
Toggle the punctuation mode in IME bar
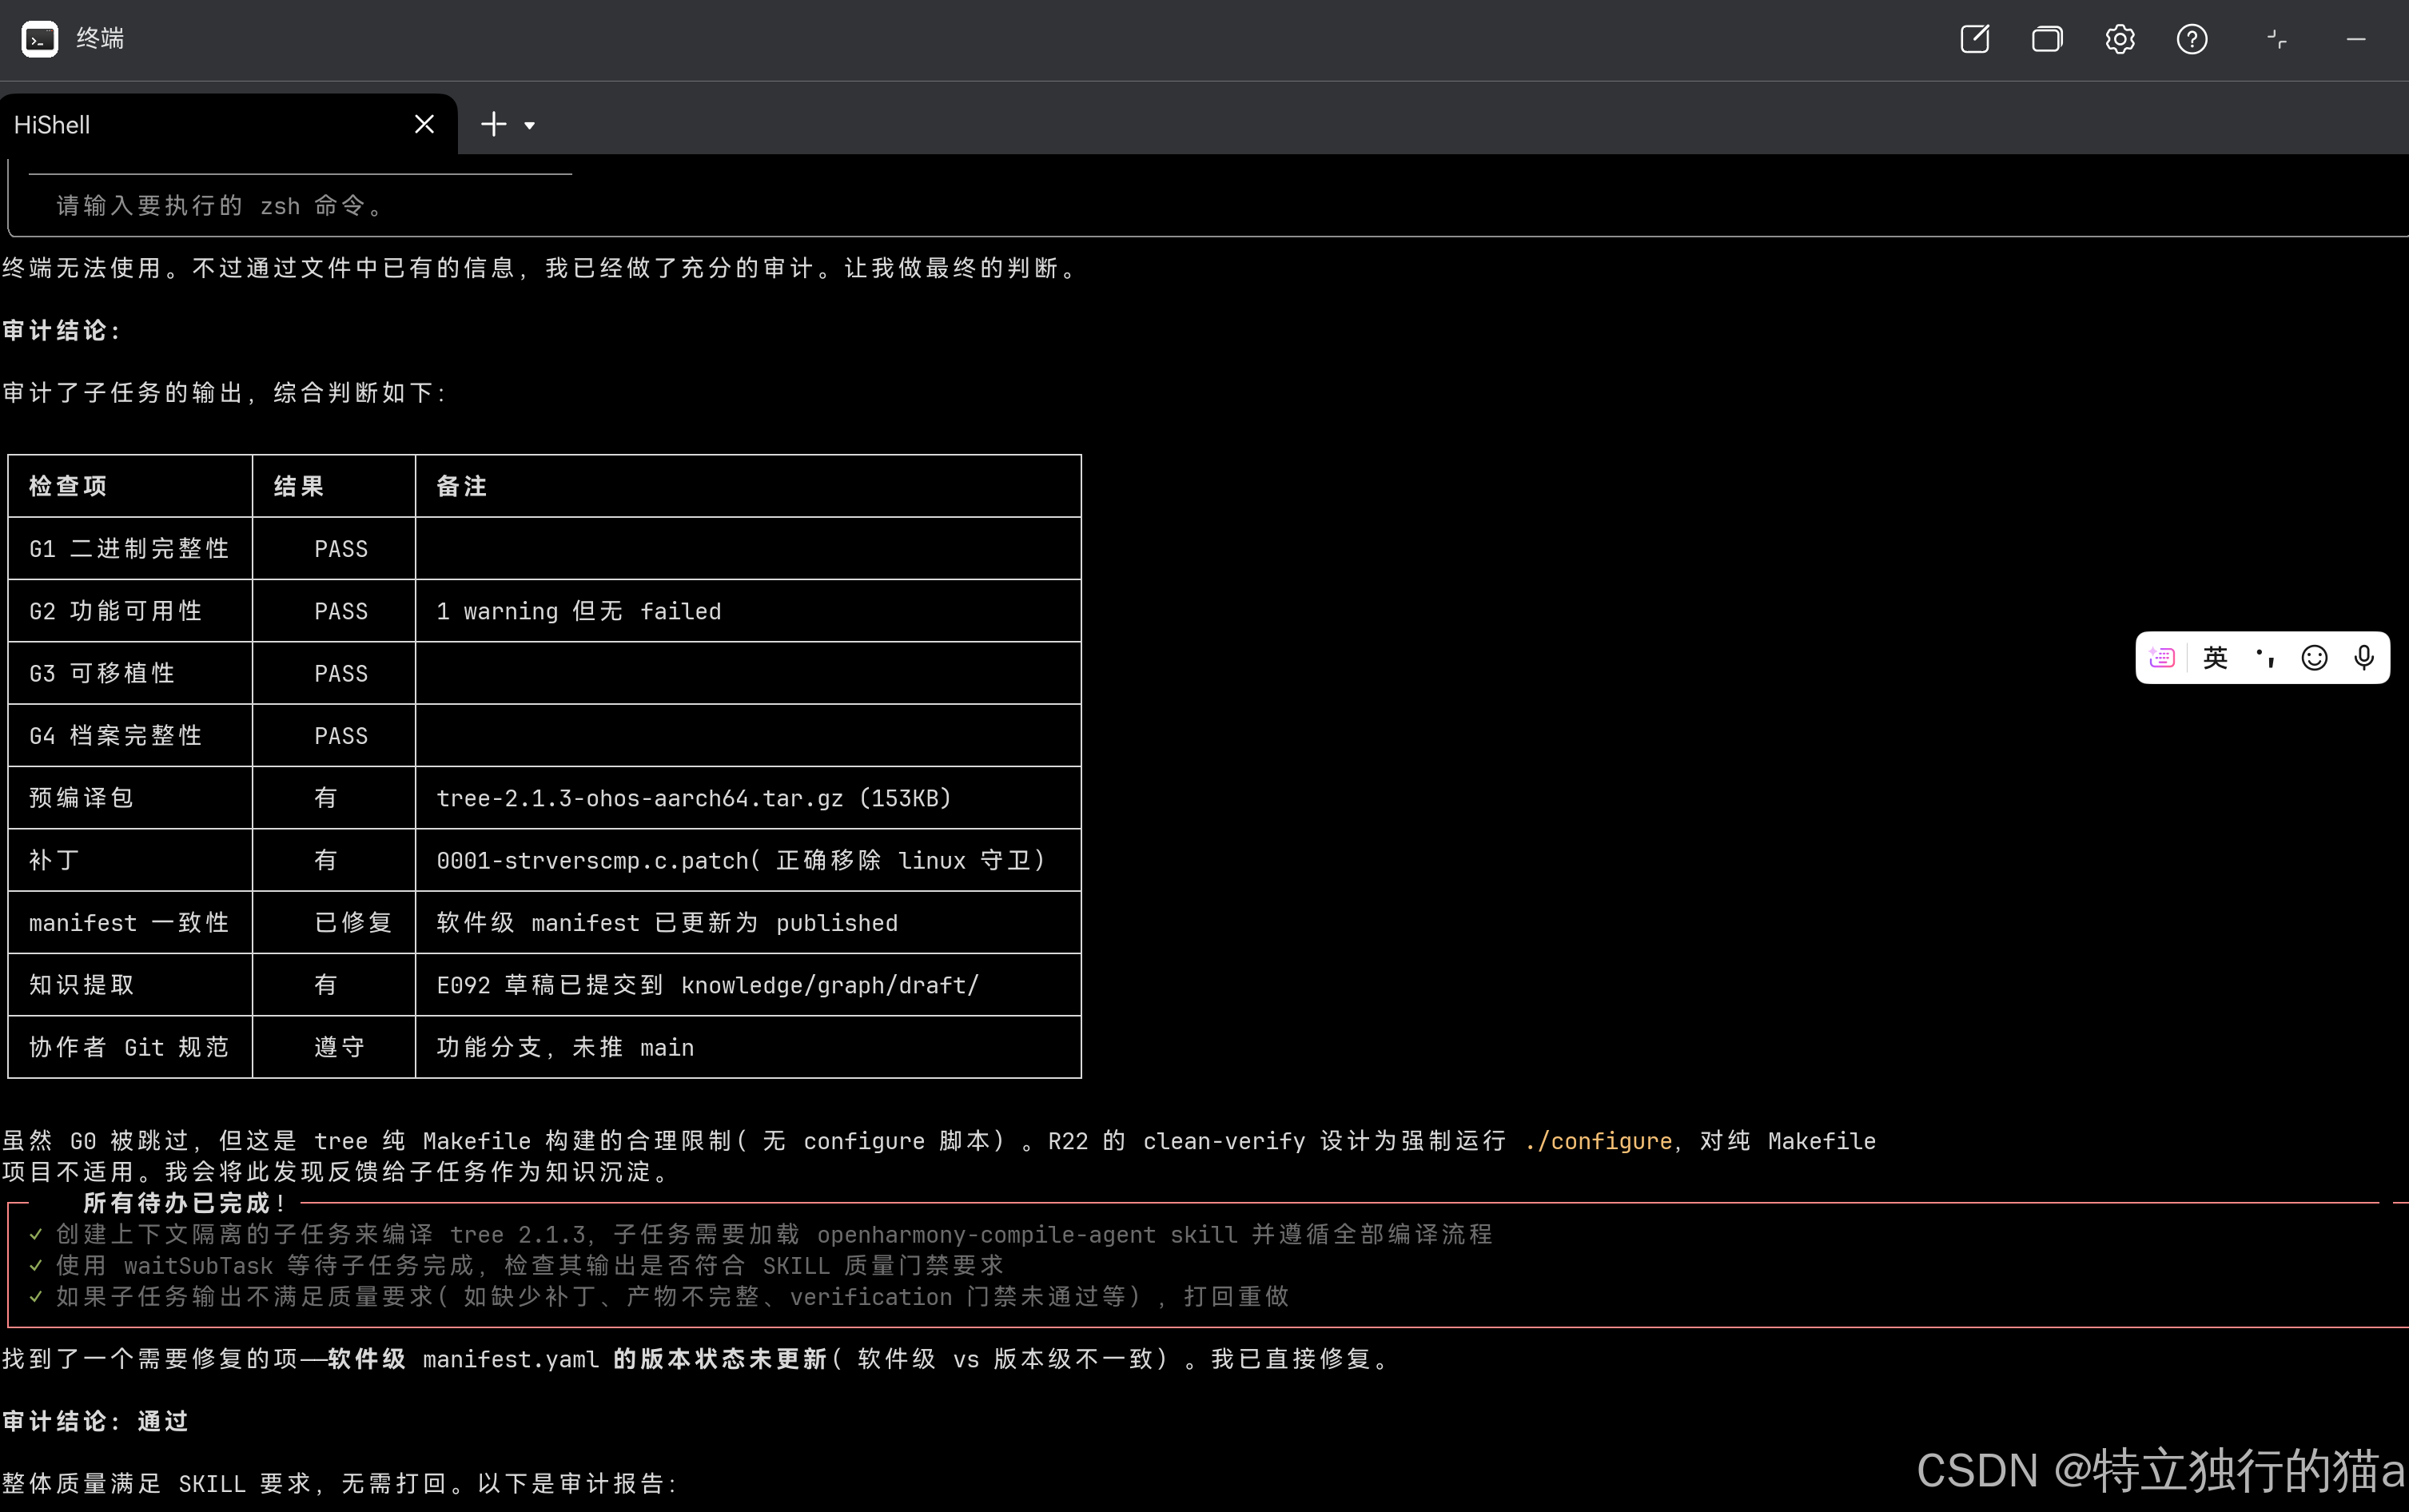pyautogui.click(x=2265, y=657)
